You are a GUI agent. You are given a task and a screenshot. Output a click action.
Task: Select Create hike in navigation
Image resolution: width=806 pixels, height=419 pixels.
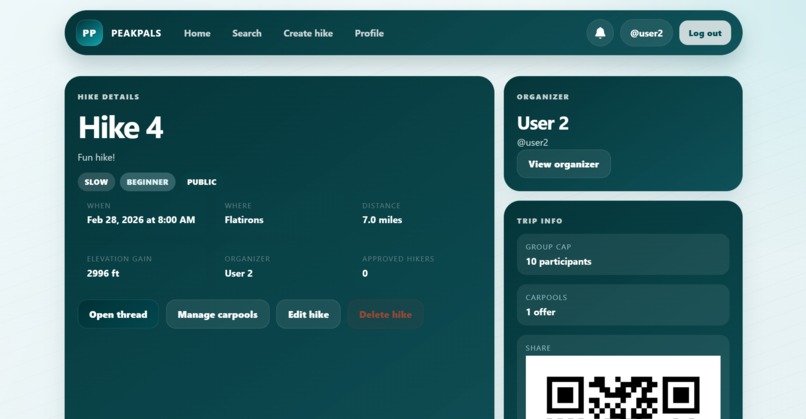(x=308, y=33)
